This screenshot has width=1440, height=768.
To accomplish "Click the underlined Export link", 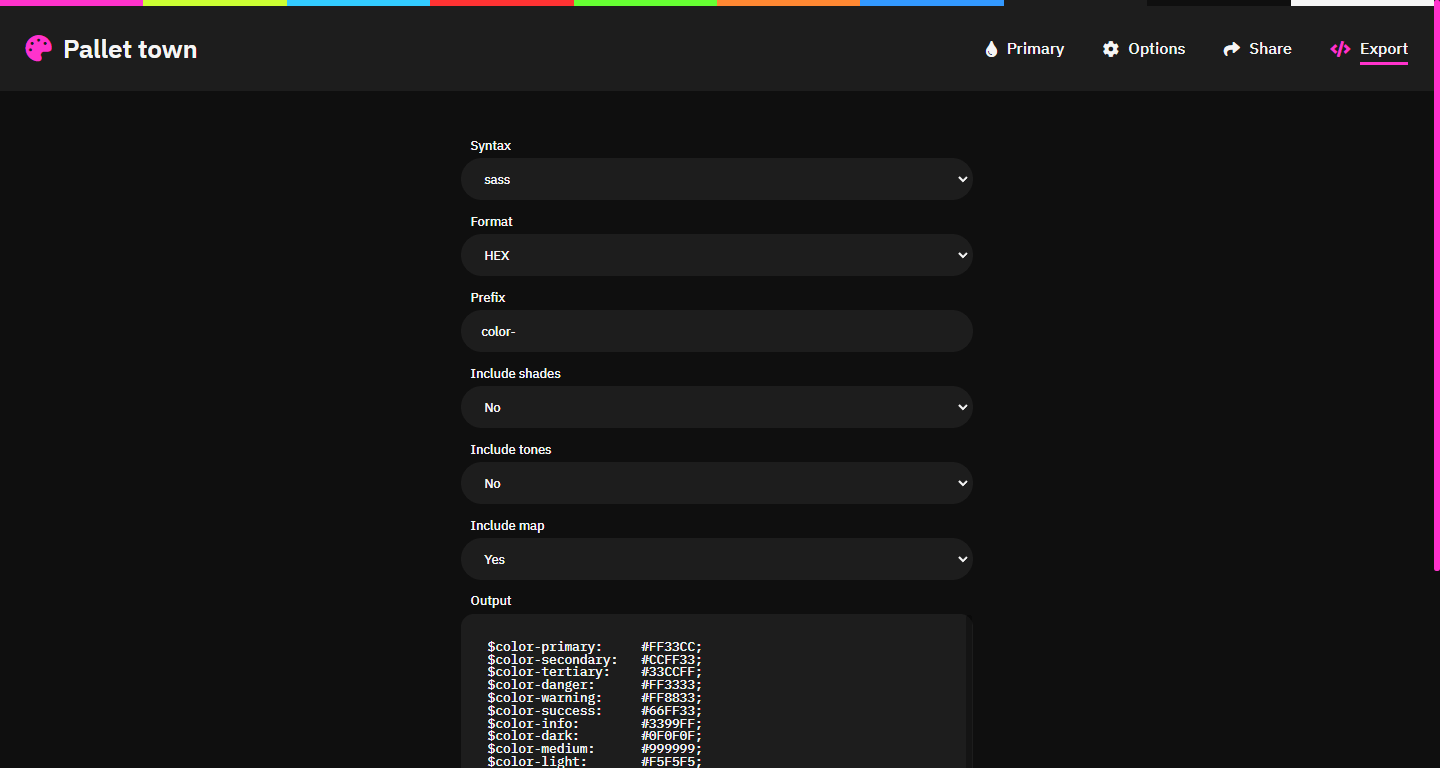I will point(1384,48).
